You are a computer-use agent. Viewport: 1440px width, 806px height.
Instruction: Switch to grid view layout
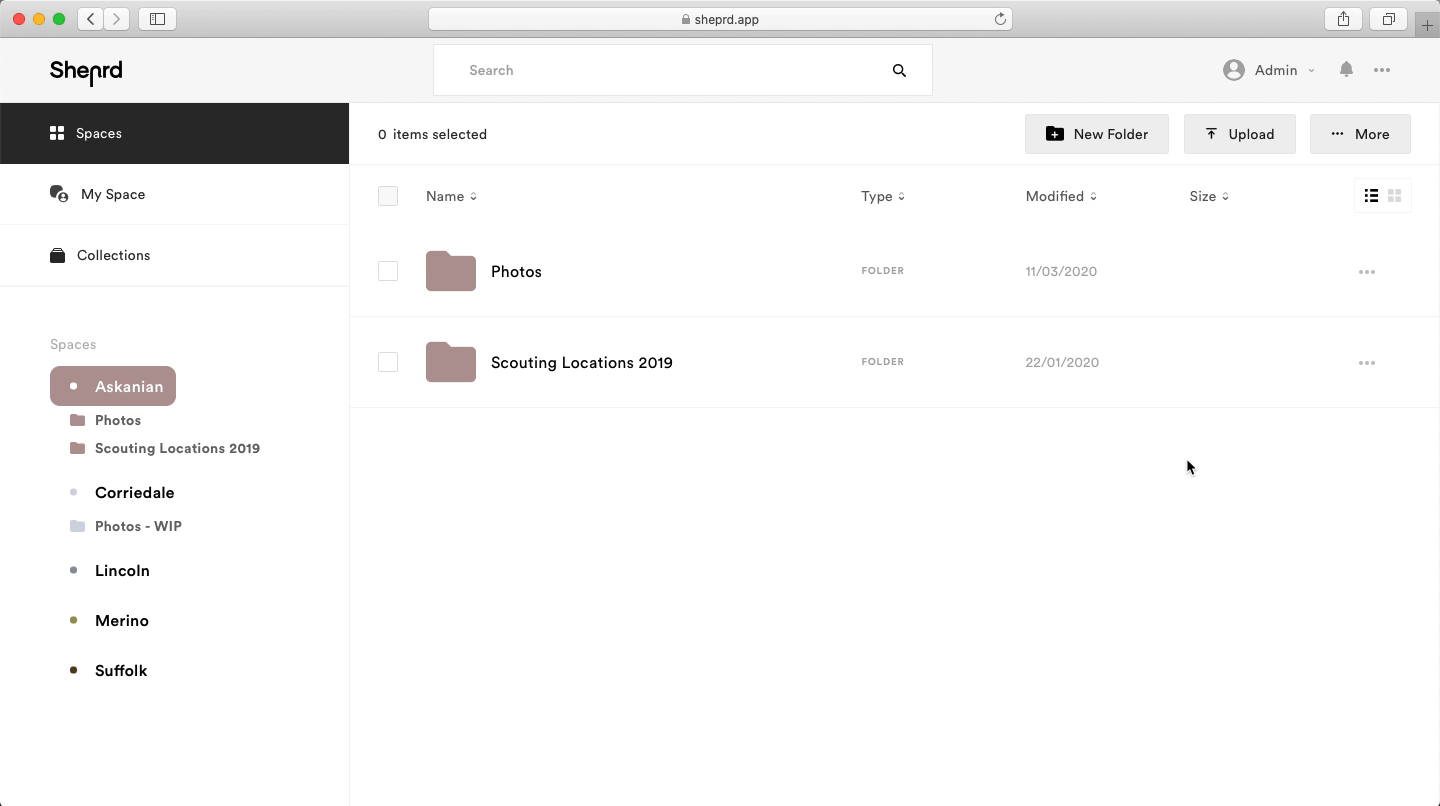pos(1395,196)
